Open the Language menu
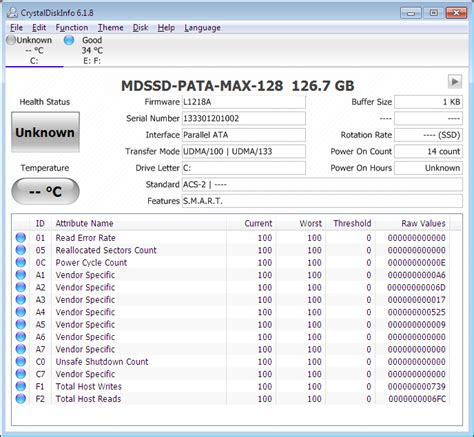 pyautogui.click(x=202, y=28)
